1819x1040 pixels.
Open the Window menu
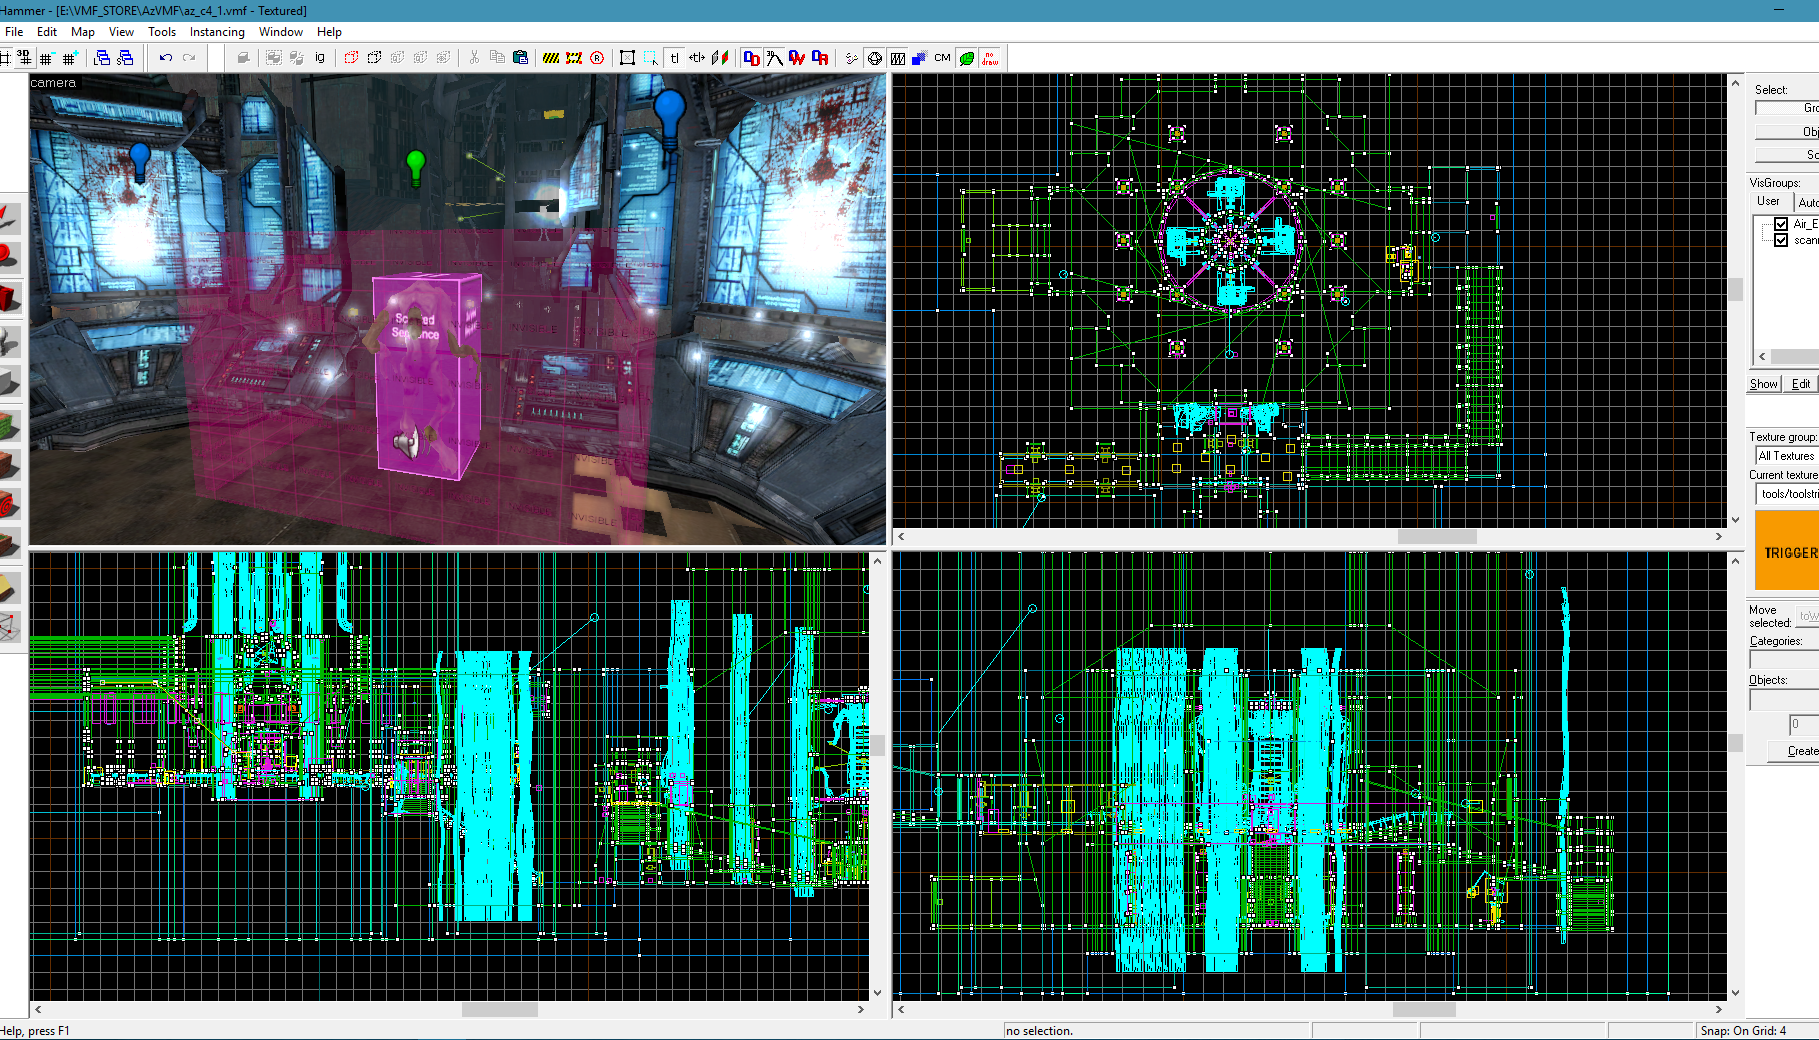[281, 32]
